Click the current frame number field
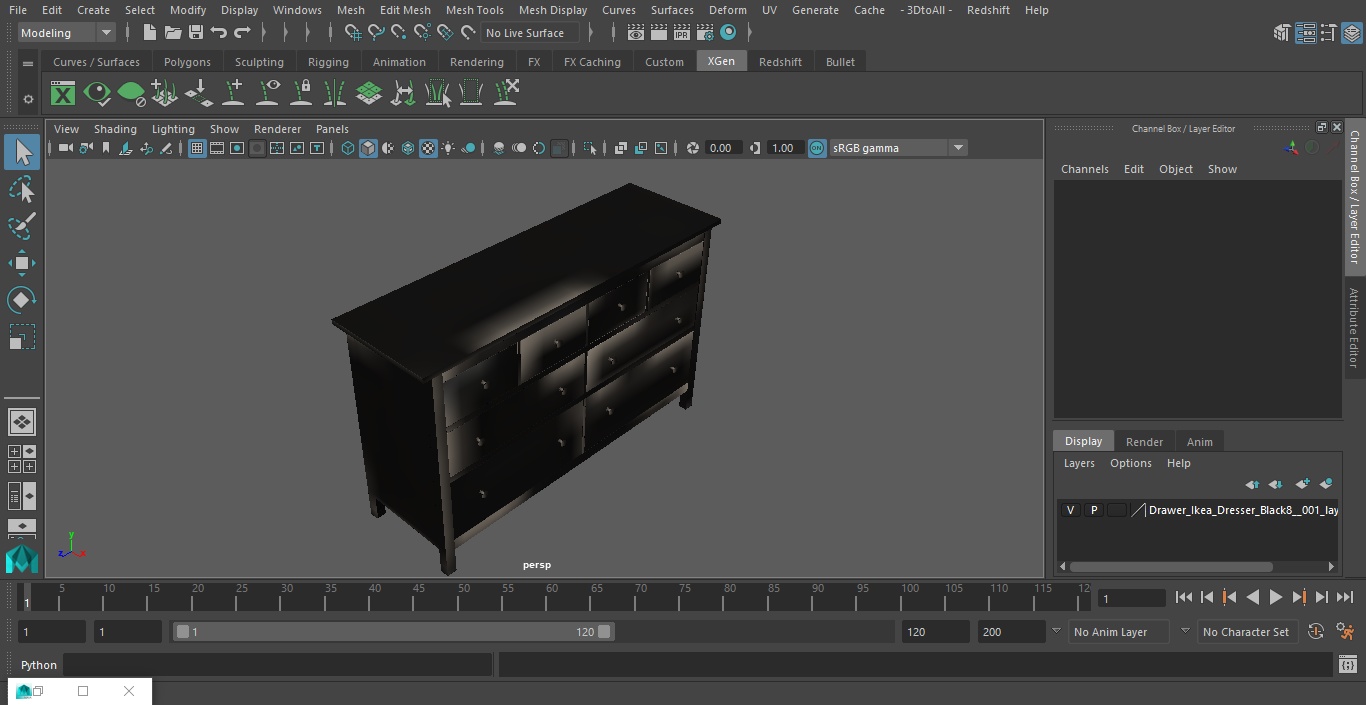The width and height of the screenshot is (1366, 705). pyautogui.click(x=1131, y=598)
